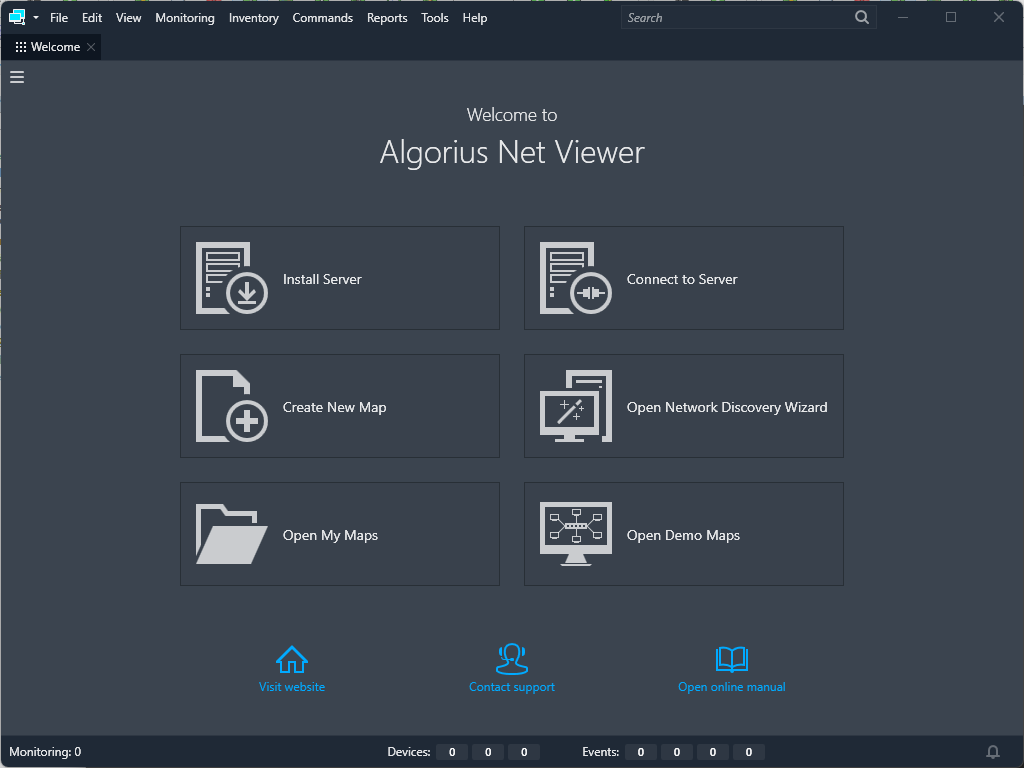Open the Tools menu
The height and width of the screenshot is (768, 1024).
pyautogui.click(x=434, y=18)
